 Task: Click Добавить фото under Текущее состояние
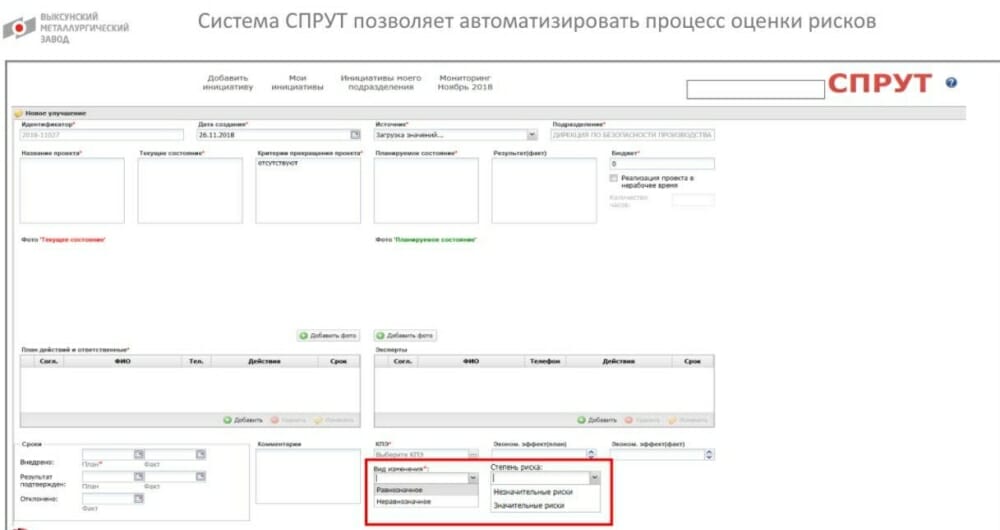[x=328, y=335]
